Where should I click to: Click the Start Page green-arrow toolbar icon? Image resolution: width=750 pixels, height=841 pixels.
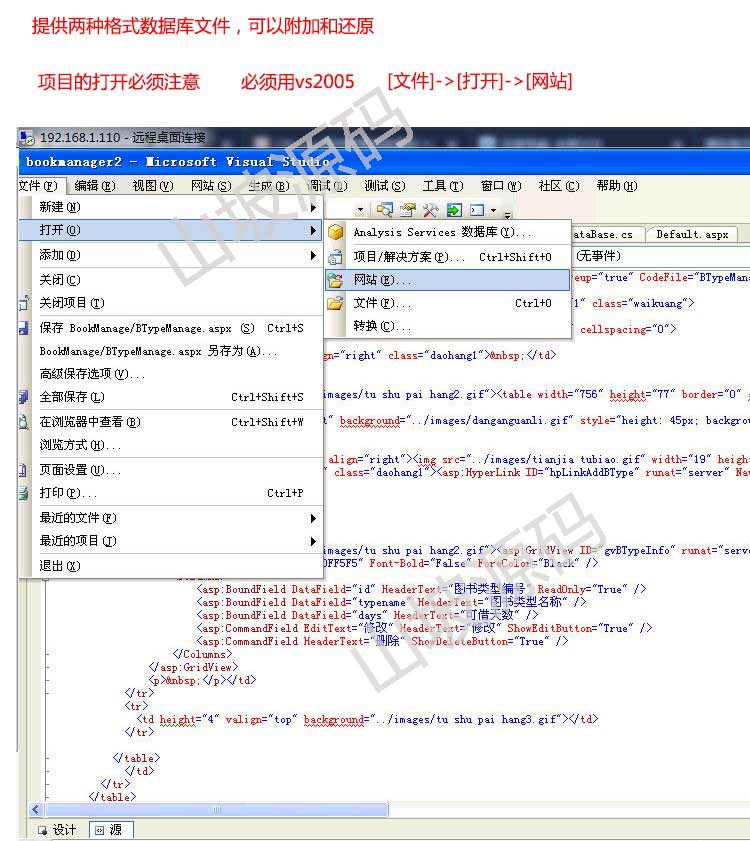click(454, 209)
